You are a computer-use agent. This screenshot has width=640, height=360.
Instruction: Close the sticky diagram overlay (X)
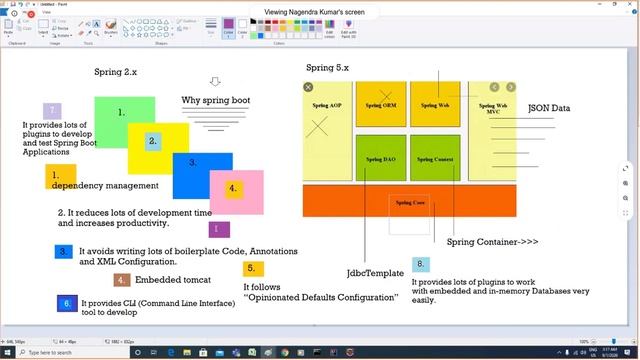coord(308,87)
